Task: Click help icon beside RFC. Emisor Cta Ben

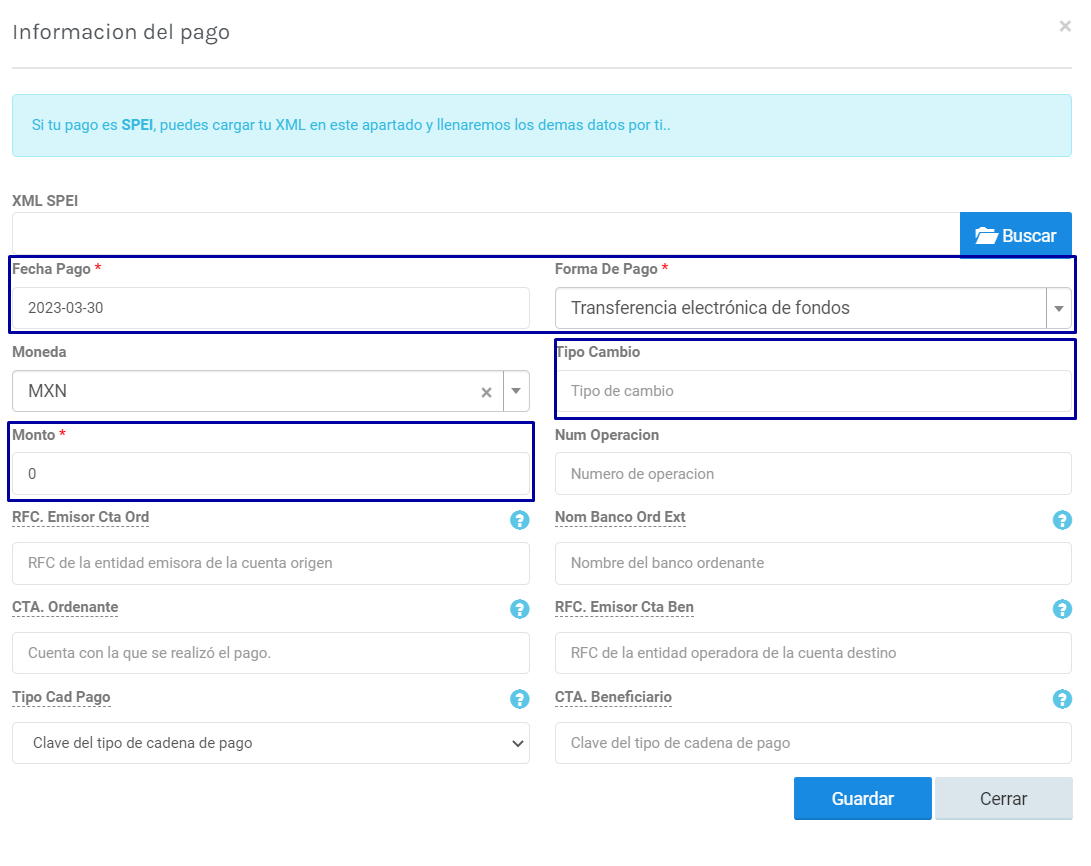Action: pyautogui.click(x=1062, y=609)
